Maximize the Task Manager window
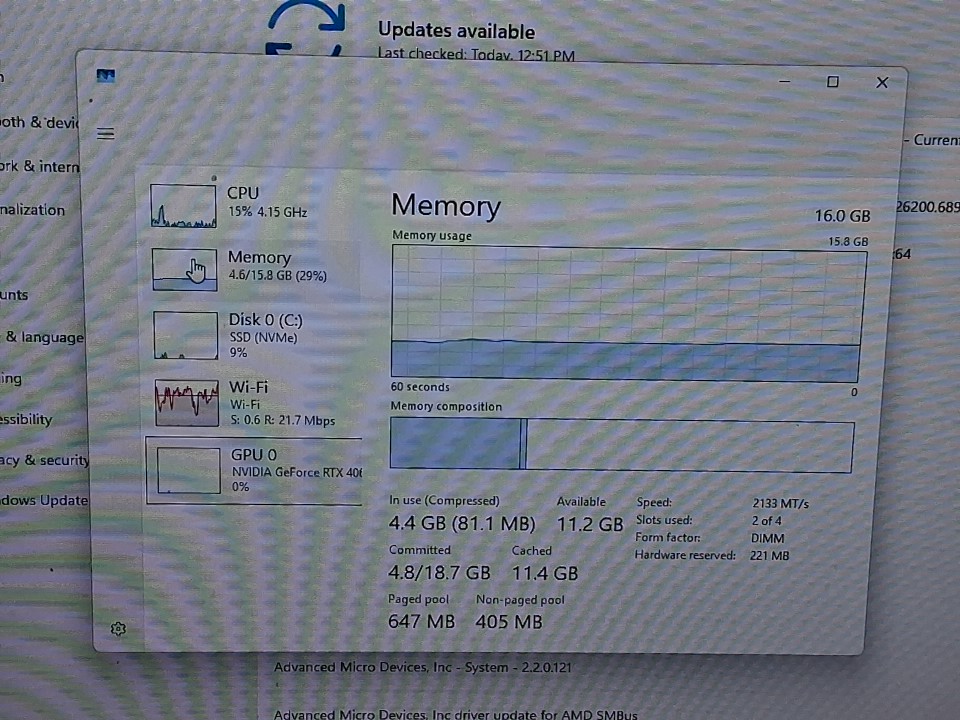The image size is (960, 720). click(832, 82)
